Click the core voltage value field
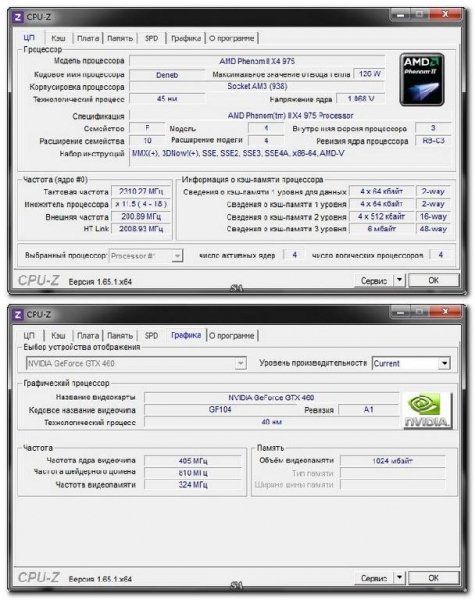Image resolution: width=475 pixels, height=600 pixels. [361, 99]
